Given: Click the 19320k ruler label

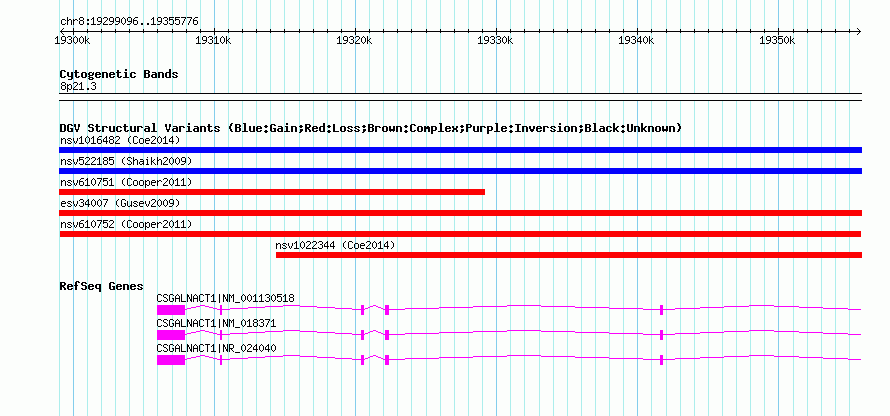Looking at the screenshot, I should 354,40.
